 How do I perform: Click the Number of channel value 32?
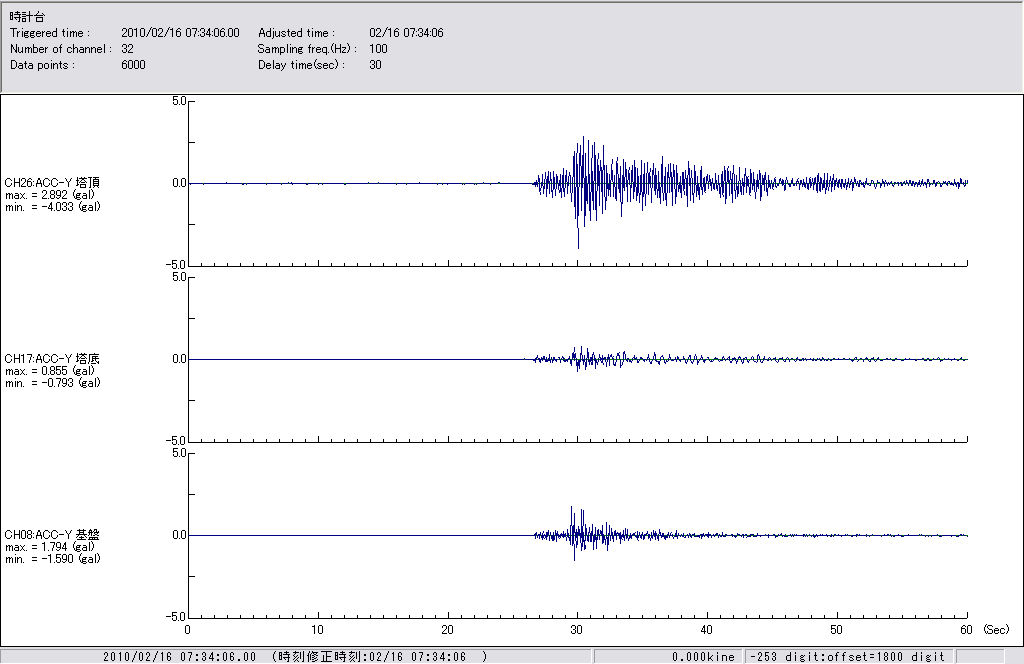pyautogui.click(x=128, y=49)
